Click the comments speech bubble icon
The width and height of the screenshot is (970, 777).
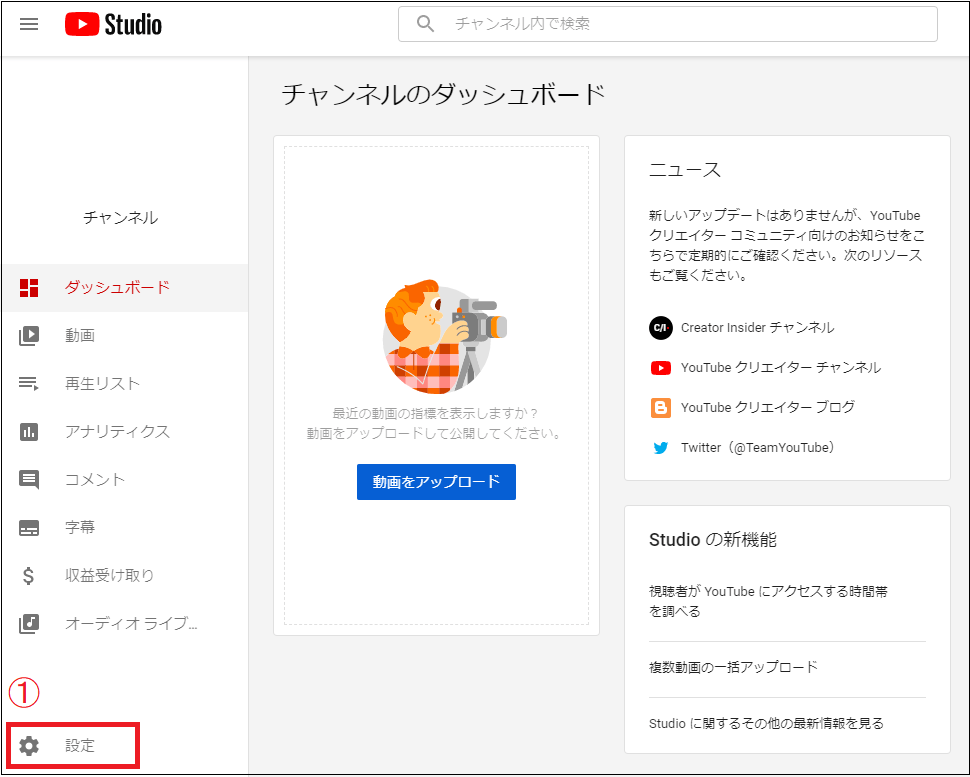[29, 479]
